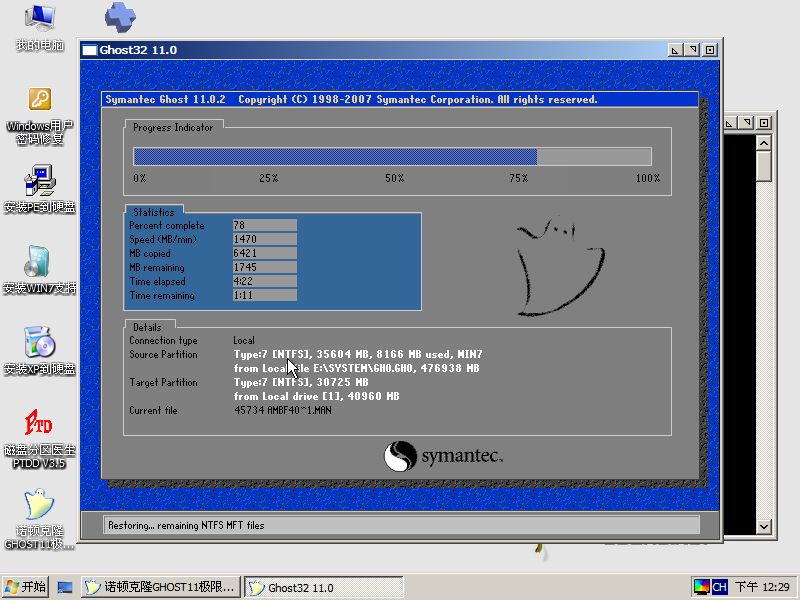Click the E:\SYSTEM\GHO.GHO source file line
The height and width of the screenshot is (600, 800).
click(356, 368)
